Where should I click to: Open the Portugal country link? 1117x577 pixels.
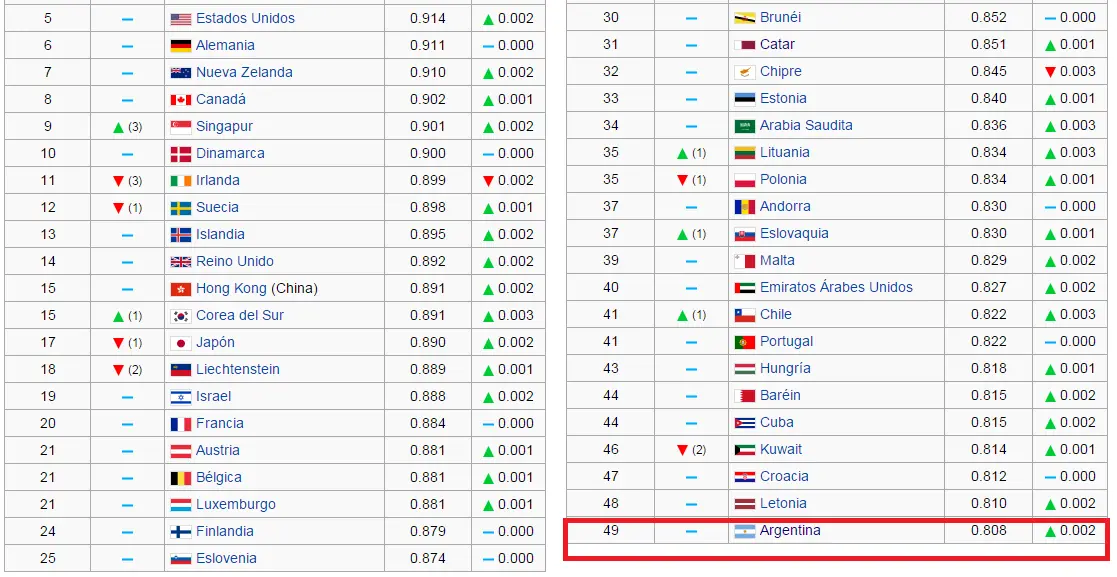[787, 342]
